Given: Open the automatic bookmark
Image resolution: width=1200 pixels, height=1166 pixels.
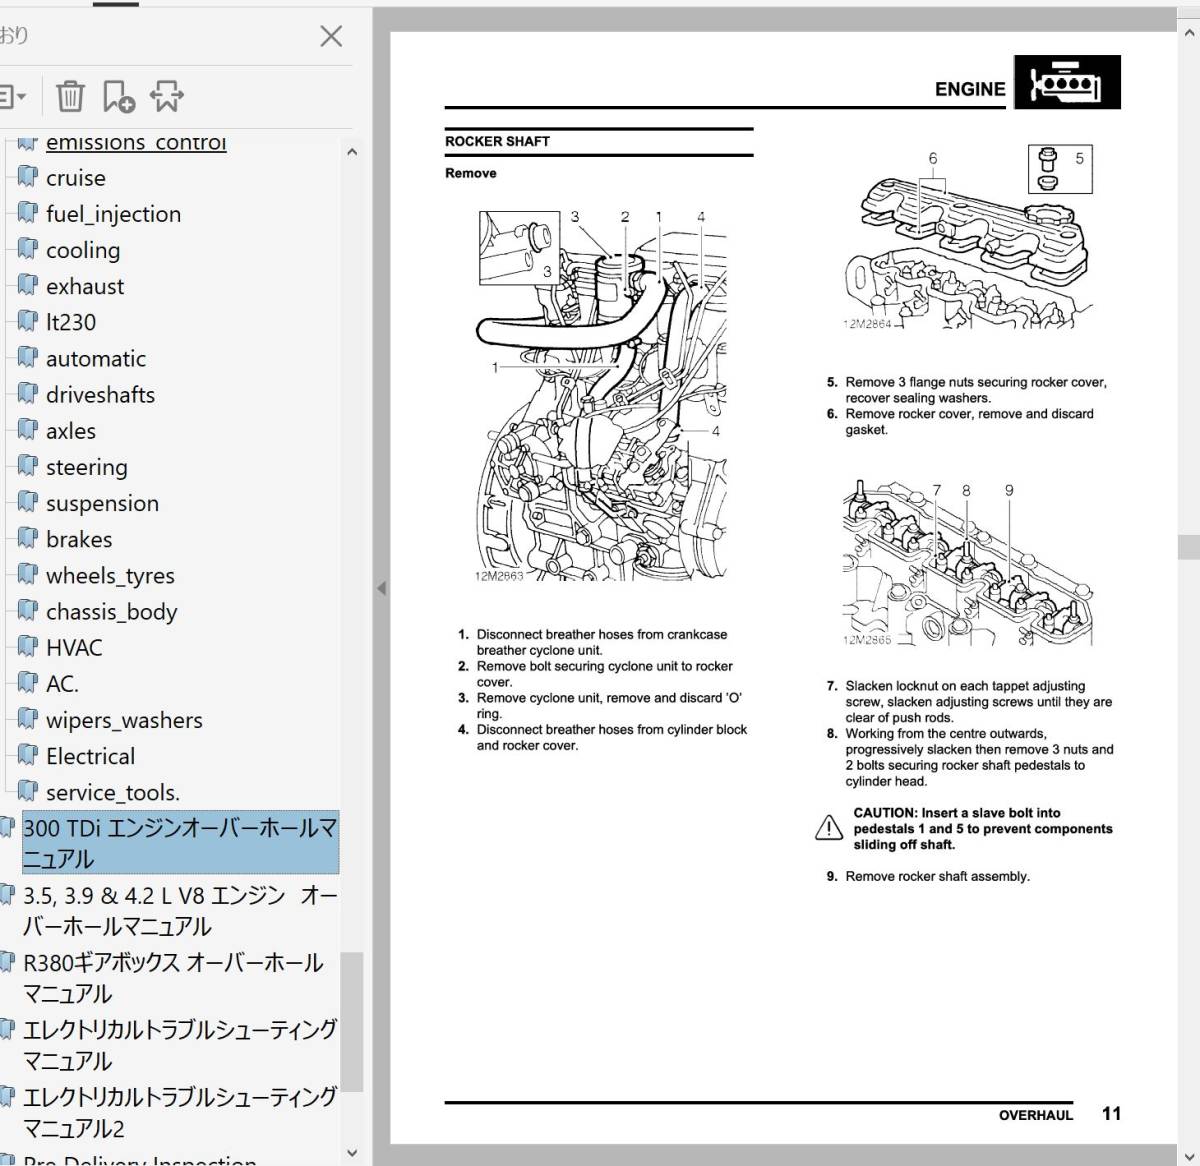Looking at the screenshot, I should coord(96,358).
